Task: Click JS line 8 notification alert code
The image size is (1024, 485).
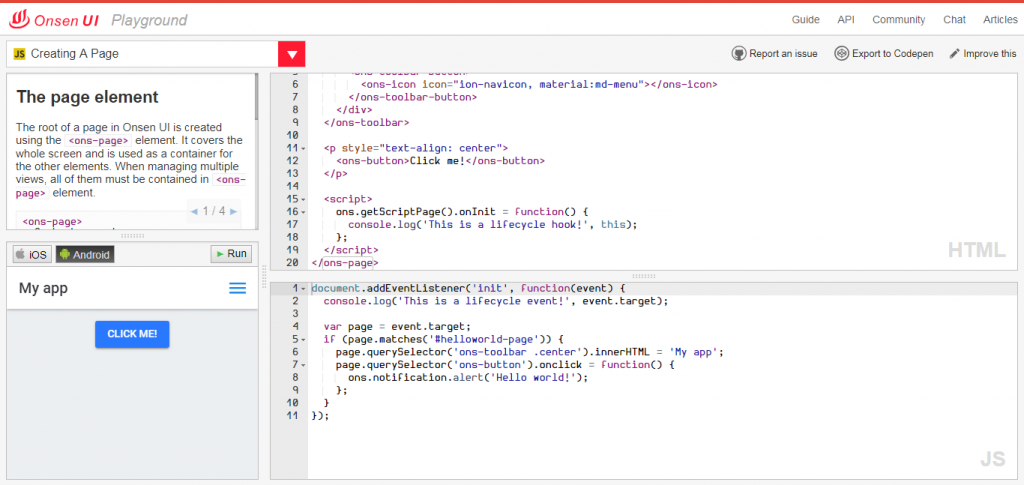Action: point(468,377)
